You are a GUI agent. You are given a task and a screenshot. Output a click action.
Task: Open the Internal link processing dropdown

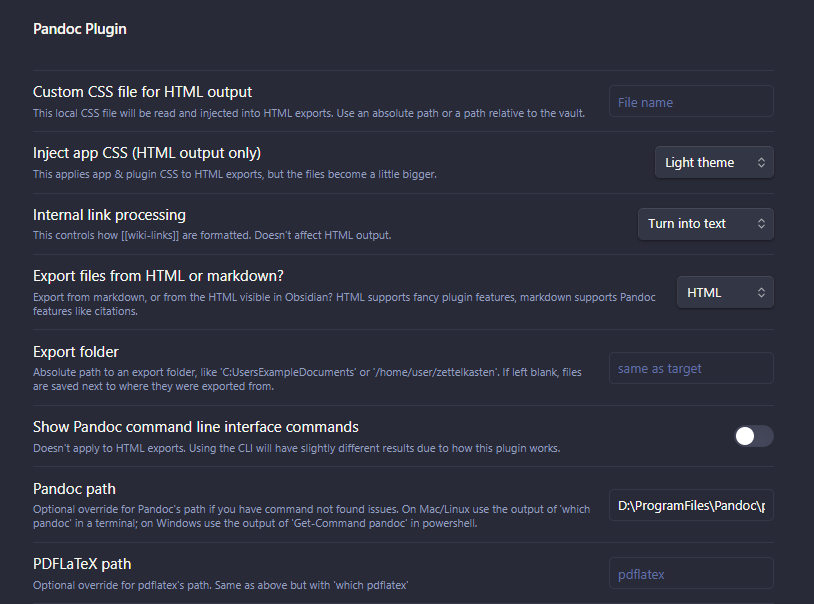click(706, 224)
